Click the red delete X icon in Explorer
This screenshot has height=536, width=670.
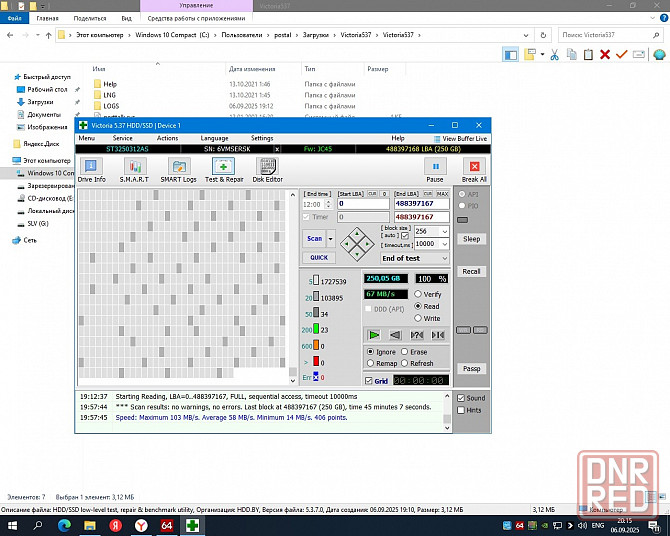[605, 55]
